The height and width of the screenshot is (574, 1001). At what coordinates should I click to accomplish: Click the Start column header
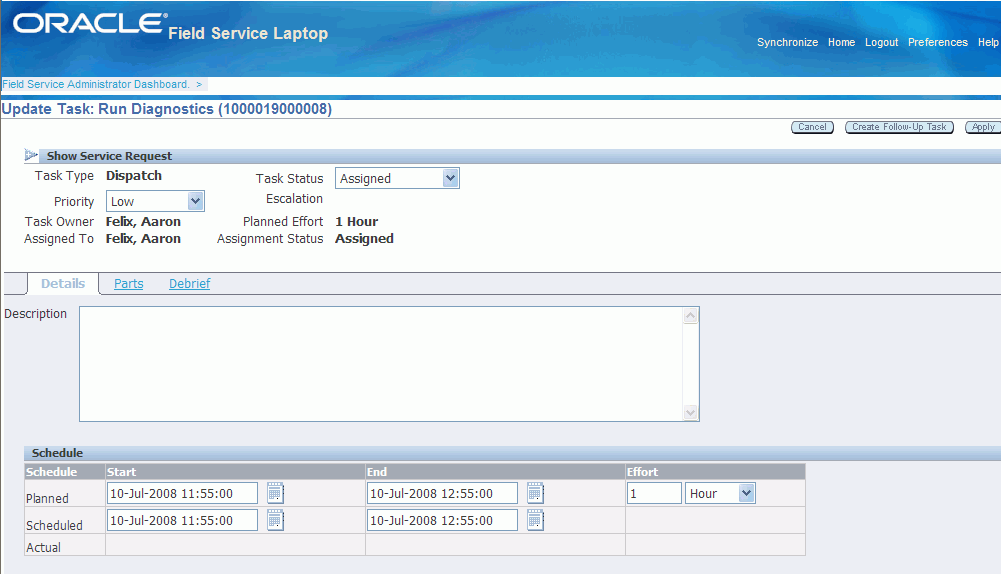coord(121,472)
